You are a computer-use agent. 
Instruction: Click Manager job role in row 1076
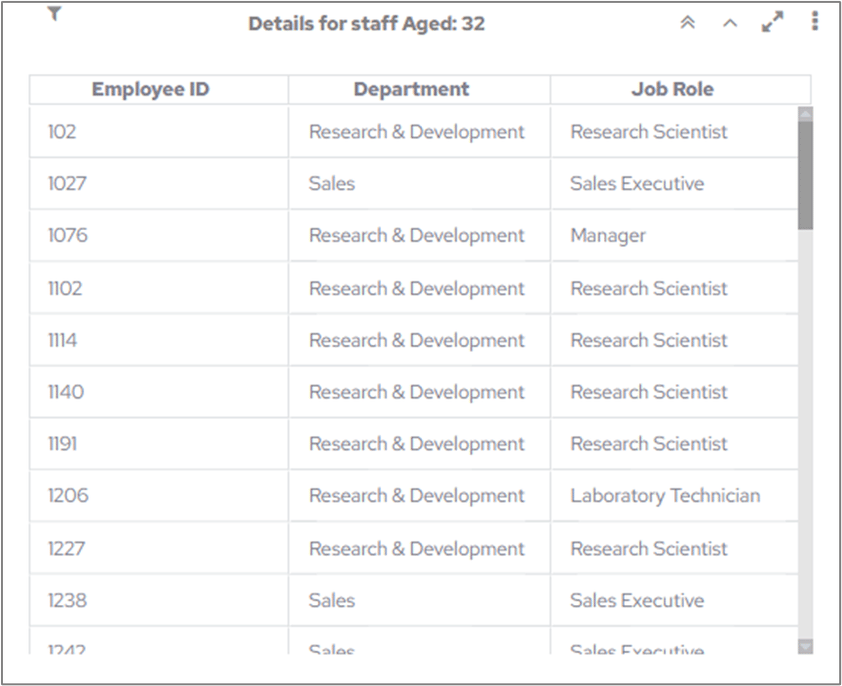tap(608, 235)
